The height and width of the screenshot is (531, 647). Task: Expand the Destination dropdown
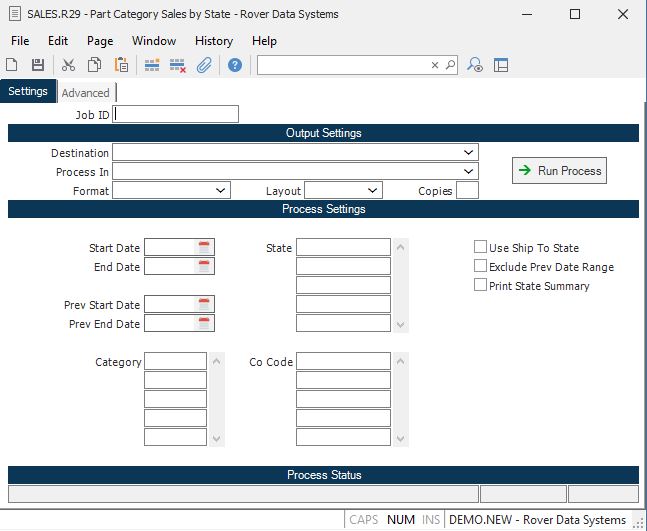(x=469, y=153)
